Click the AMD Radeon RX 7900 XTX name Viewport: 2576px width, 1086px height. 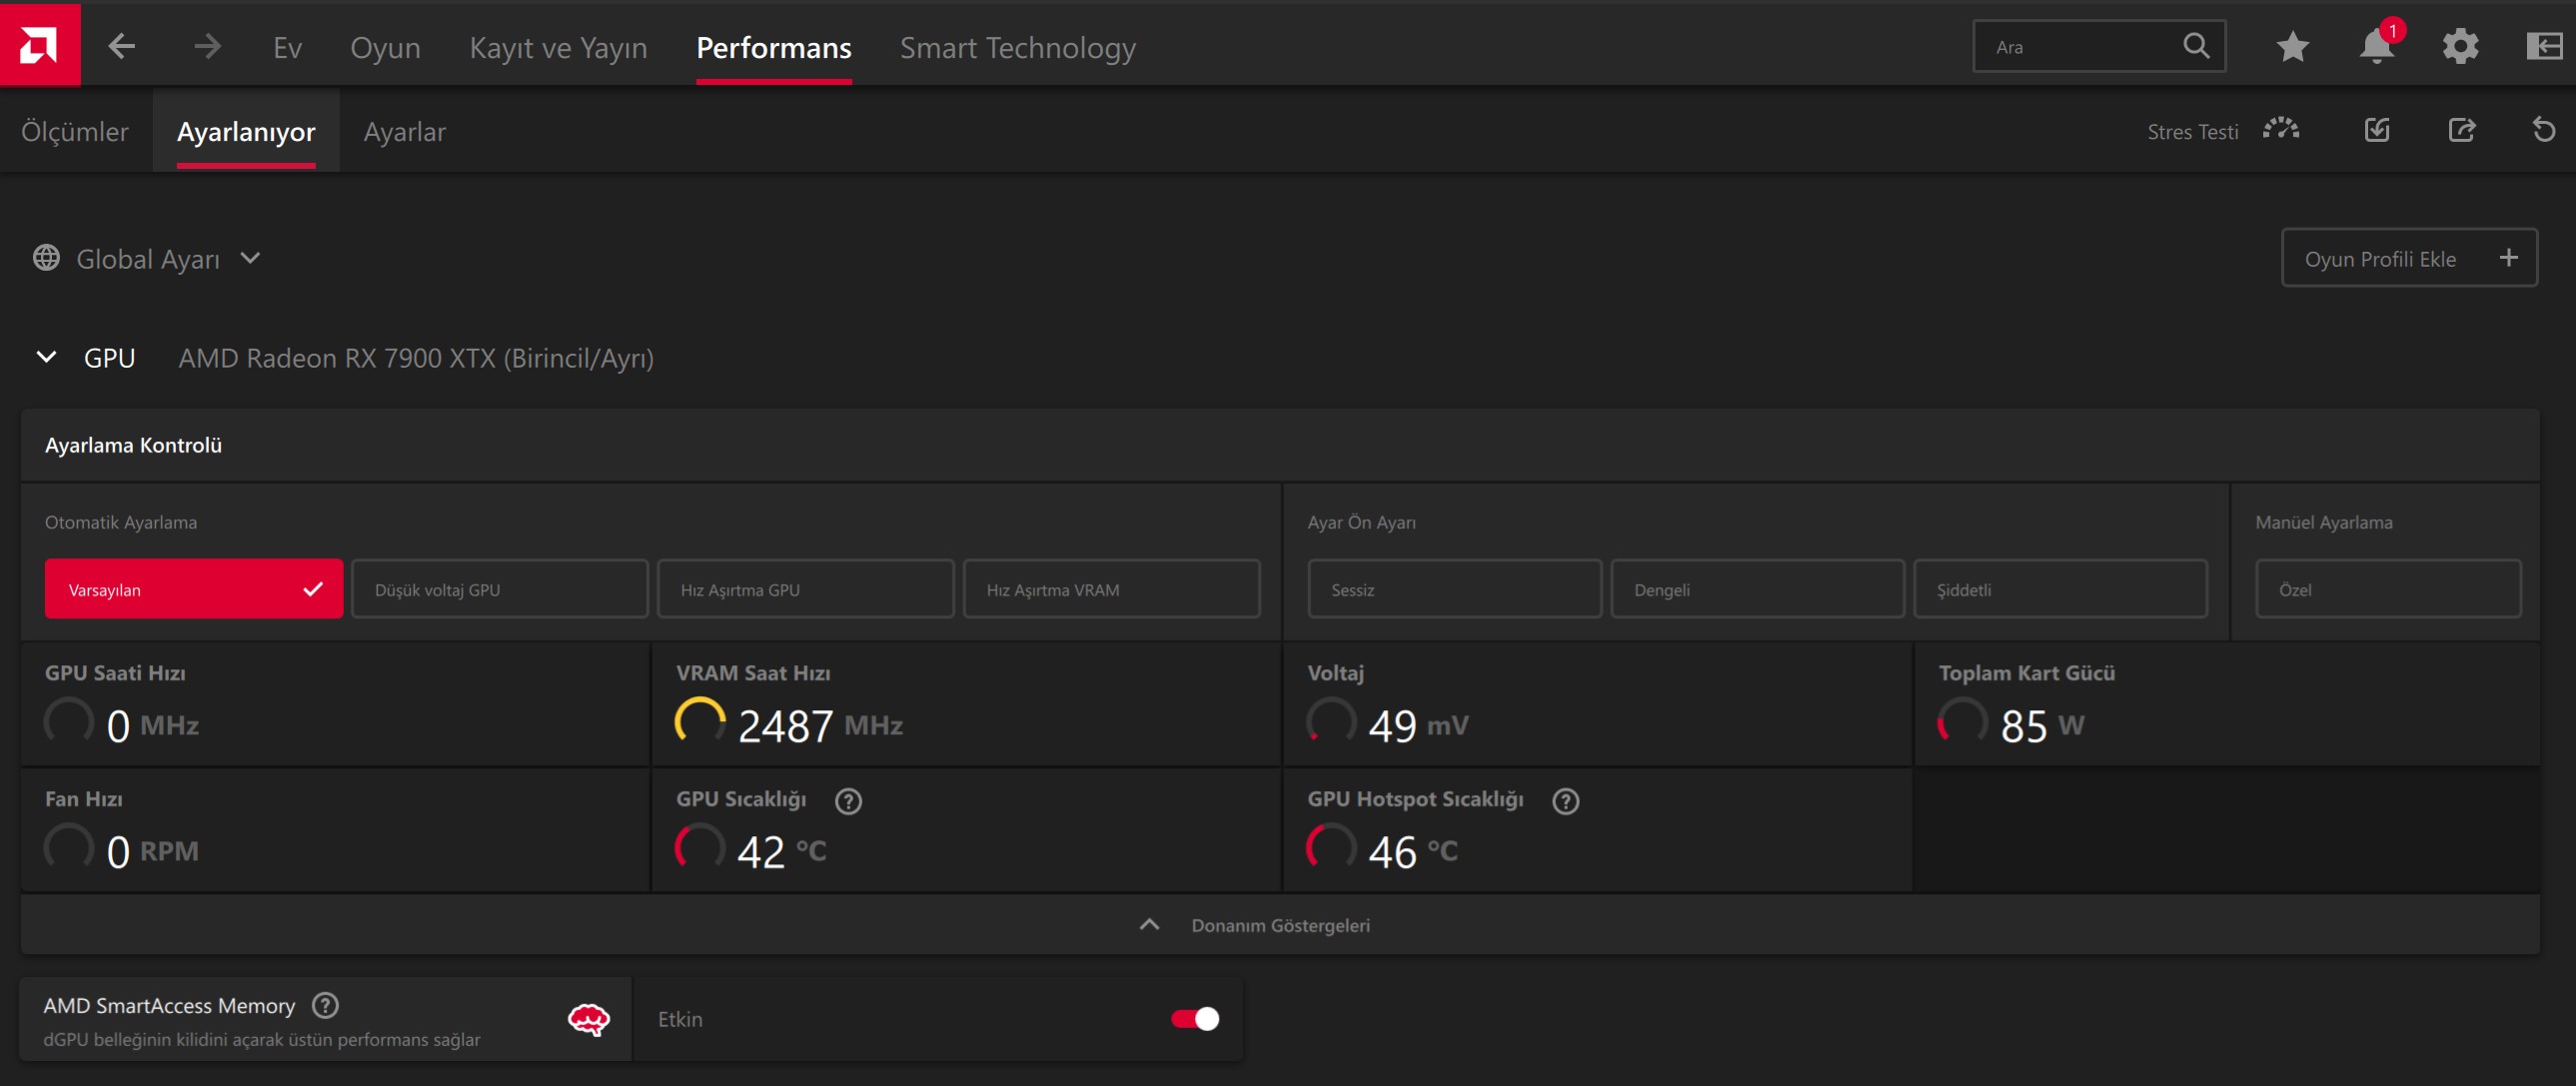tap(416, 358)
